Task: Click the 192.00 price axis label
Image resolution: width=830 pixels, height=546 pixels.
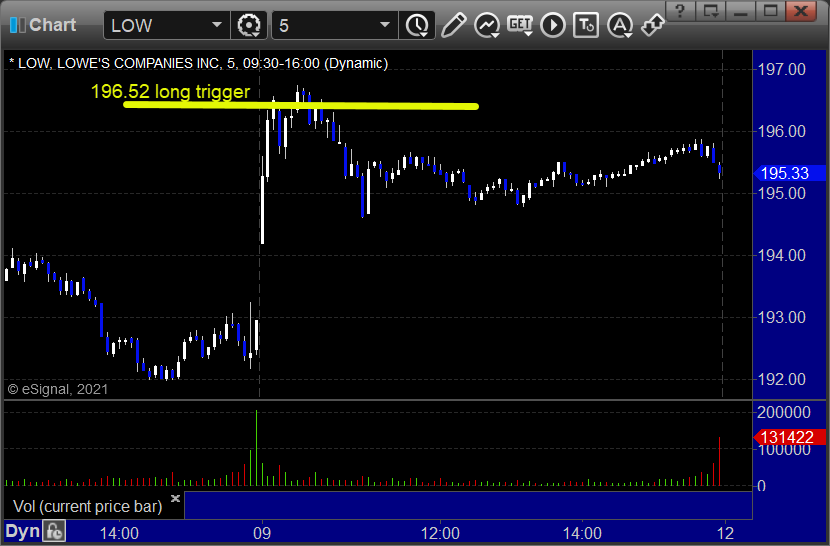Action: 782,379
